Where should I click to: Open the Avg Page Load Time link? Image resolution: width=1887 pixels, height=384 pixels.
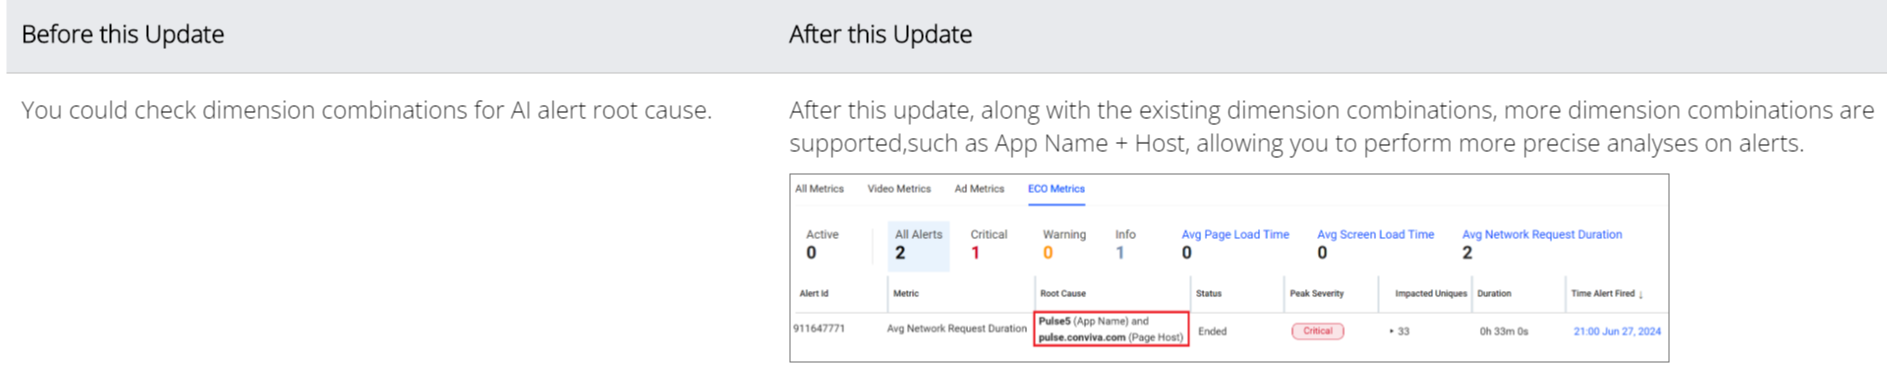click(x=1235, y=235)
